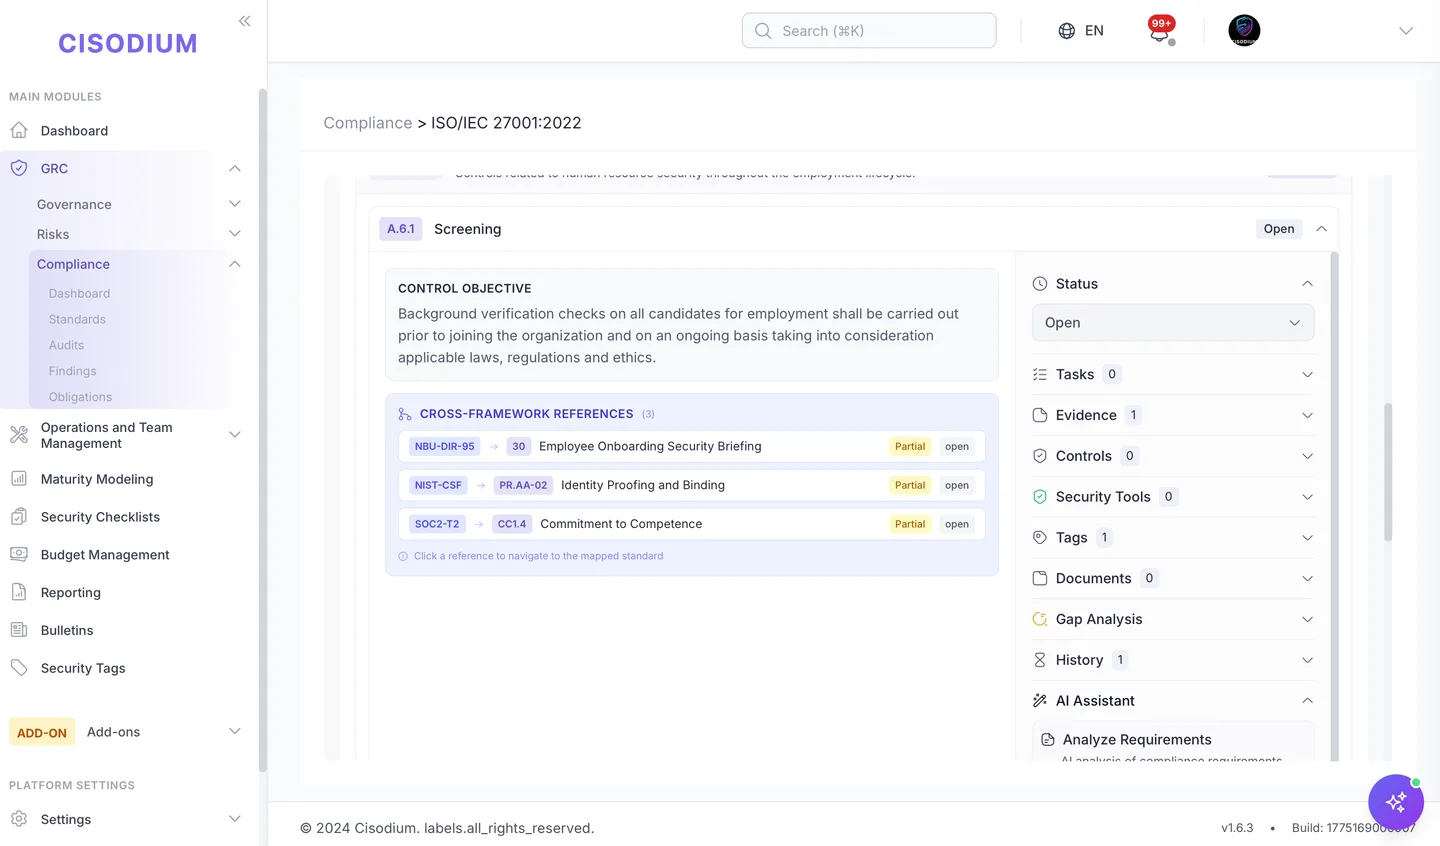Image resolution: width=1440 pixels, height=846 pixels.
Task: Select Compliance in the GRC menu
Action: [x=73, y=264]
